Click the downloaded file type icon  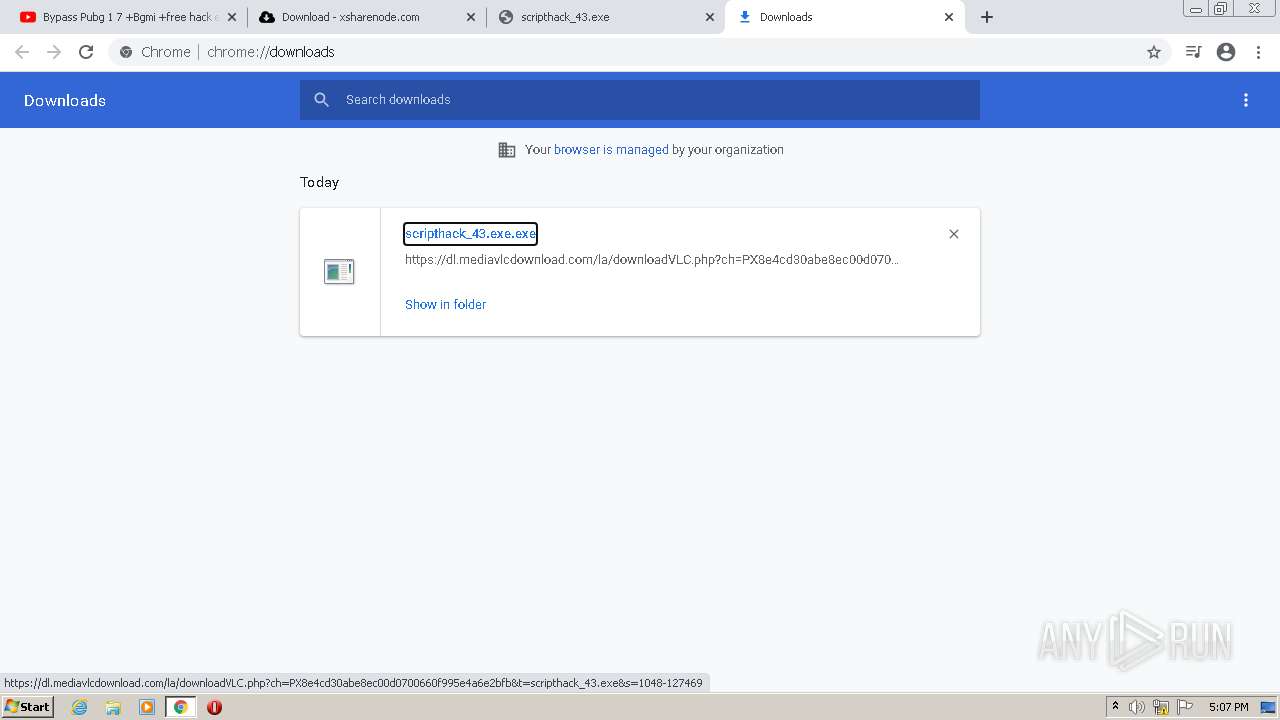click(x=339, y=271)
